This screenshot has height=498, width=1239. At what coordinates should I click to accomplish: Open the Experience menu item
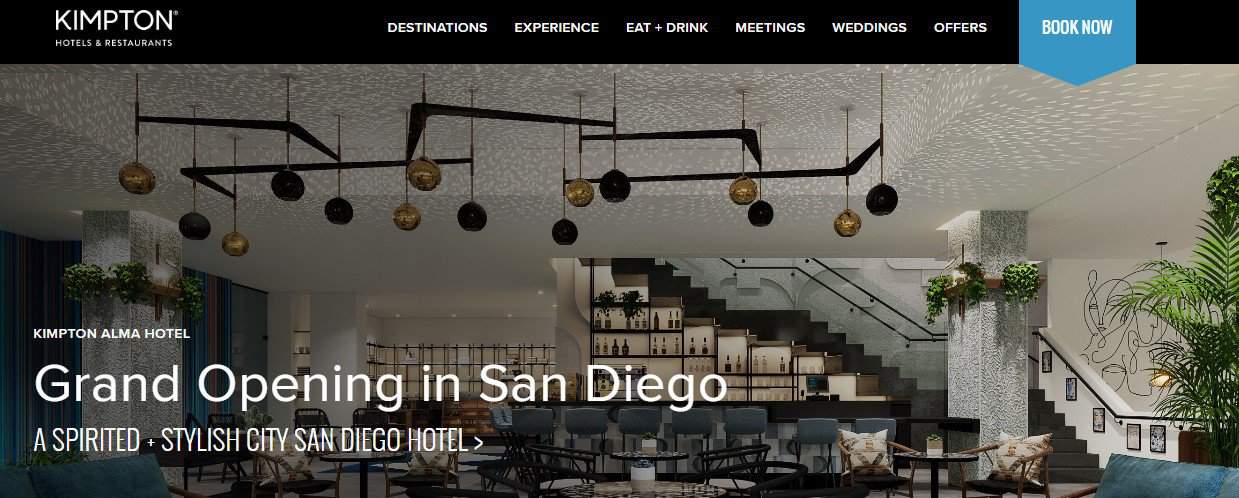556,28
